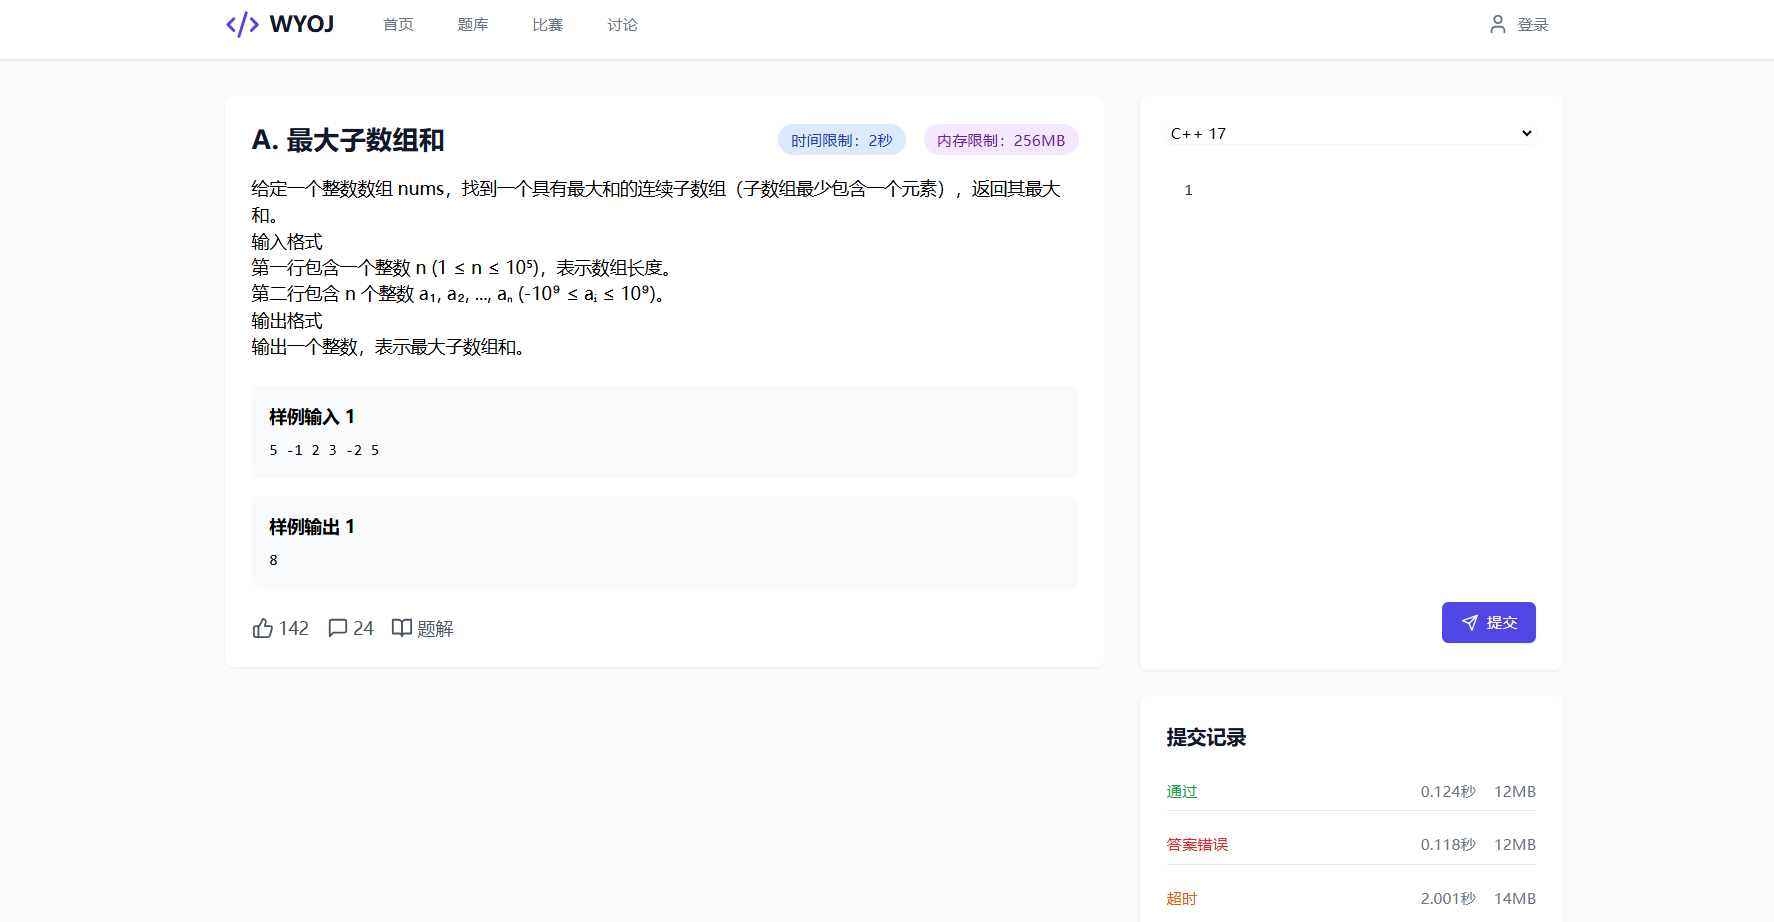
Task: Open comments via speech bubble icon
Action: point(338,628)
